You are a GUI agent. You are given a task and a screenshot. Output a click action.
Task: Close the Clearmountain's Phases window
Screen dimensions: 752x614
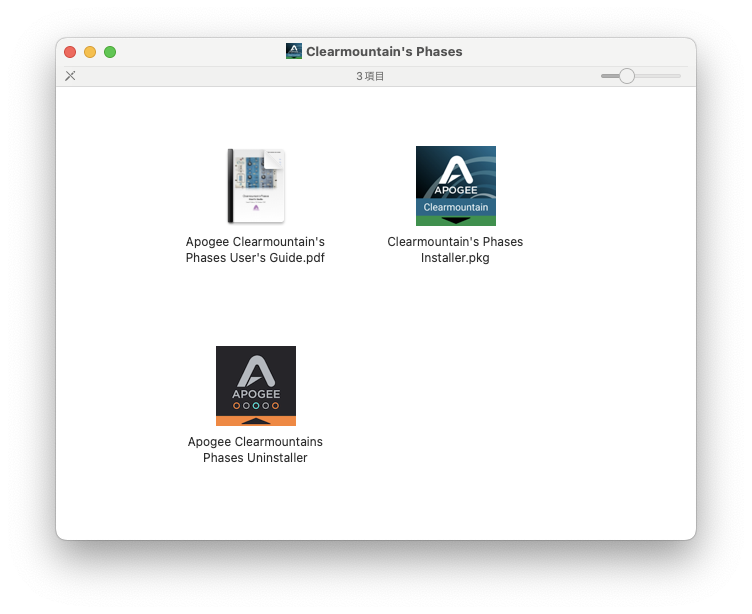tap(70, 52)
